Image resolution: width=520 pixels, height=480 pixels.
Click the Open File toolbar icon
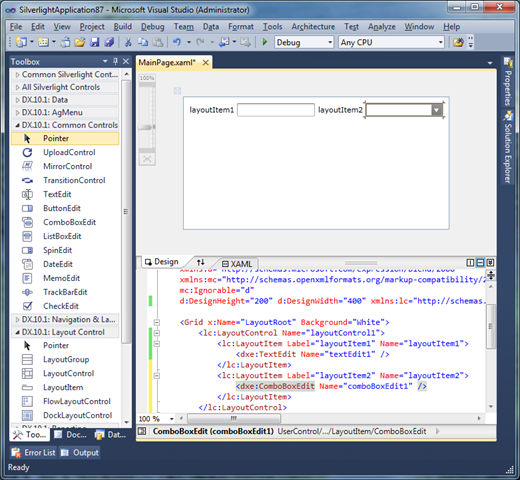click(x=80, y=42)
